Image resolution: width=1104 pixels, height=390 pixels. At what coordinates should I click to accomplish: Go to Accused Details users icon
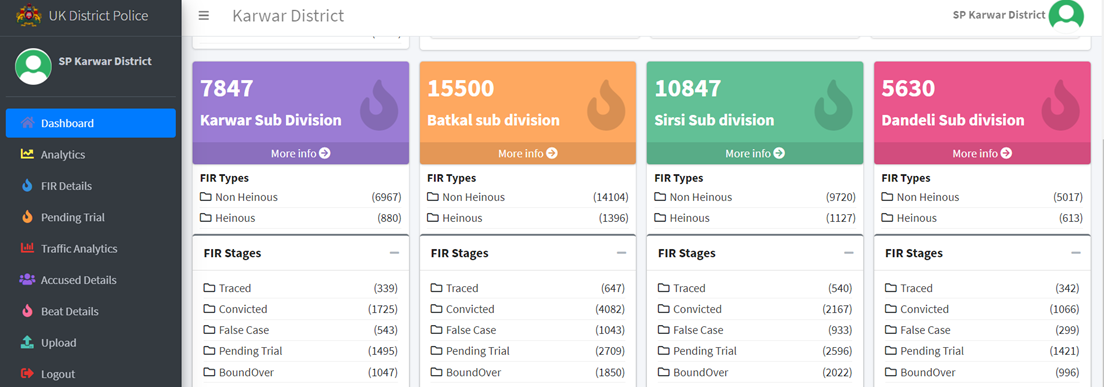coord(27,279)
